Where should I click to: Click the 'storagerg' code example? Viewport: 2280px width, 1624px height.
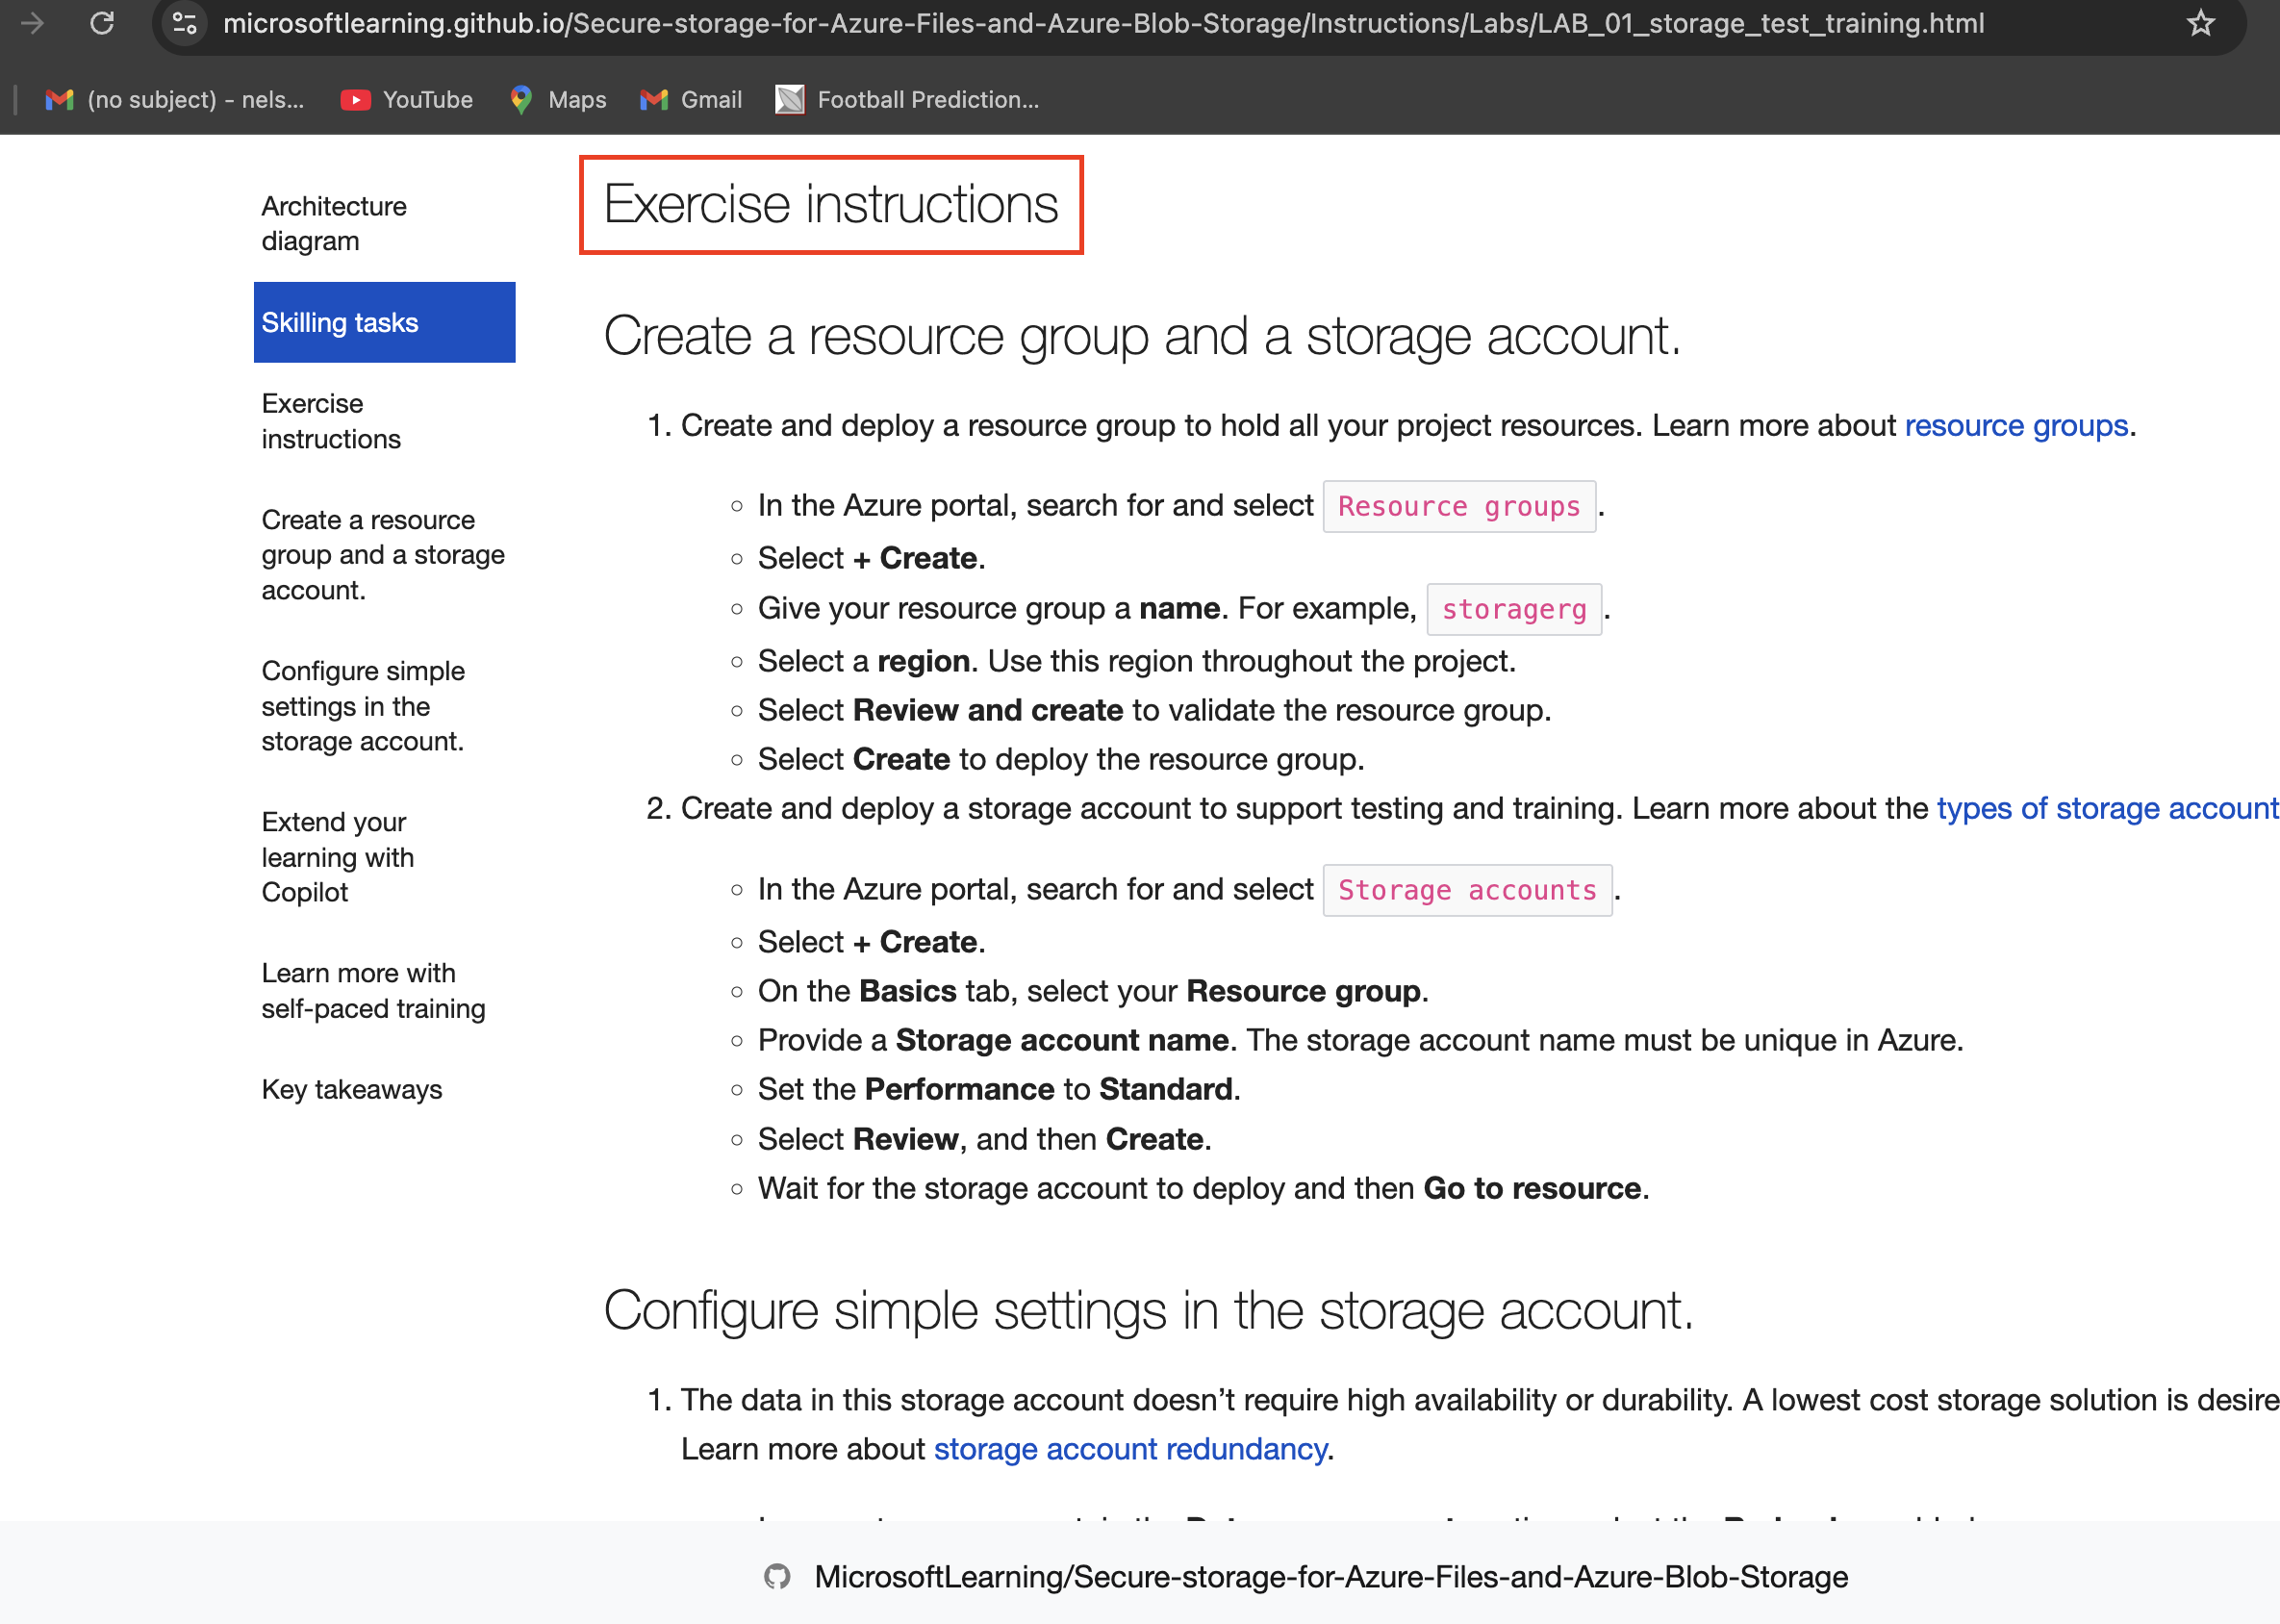[1514, 609]
